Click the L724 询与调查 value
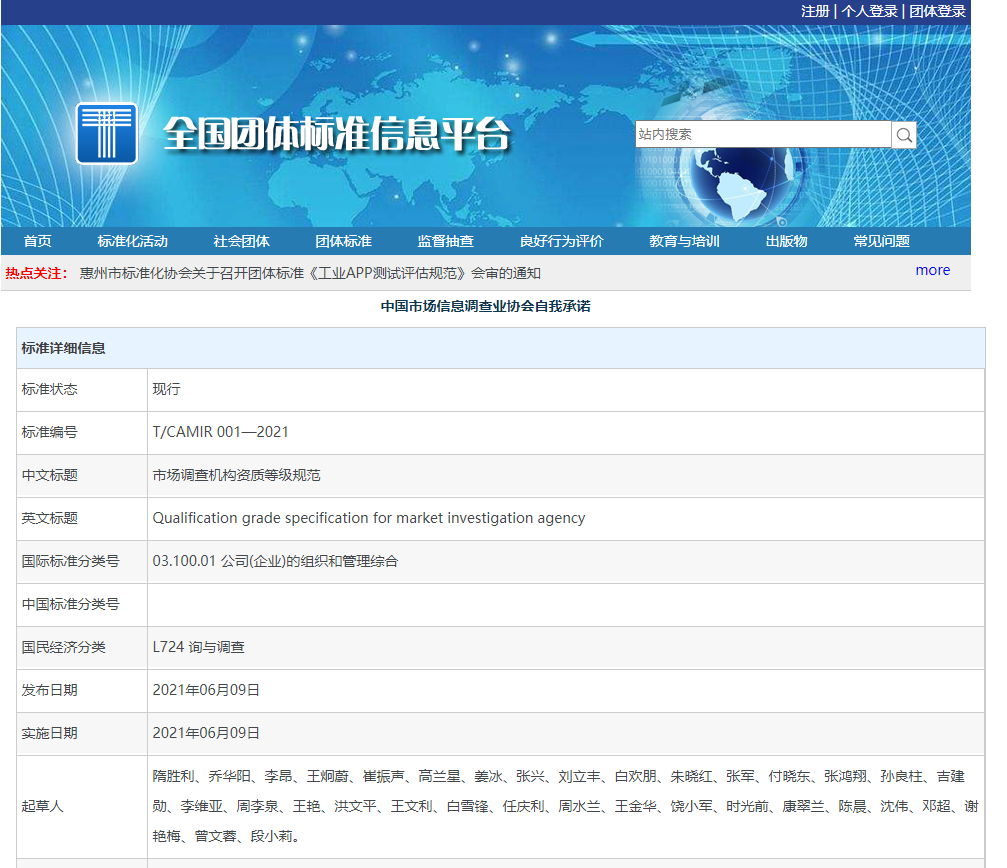Screen dimensions: 1007x868 [x=198, y=647]
